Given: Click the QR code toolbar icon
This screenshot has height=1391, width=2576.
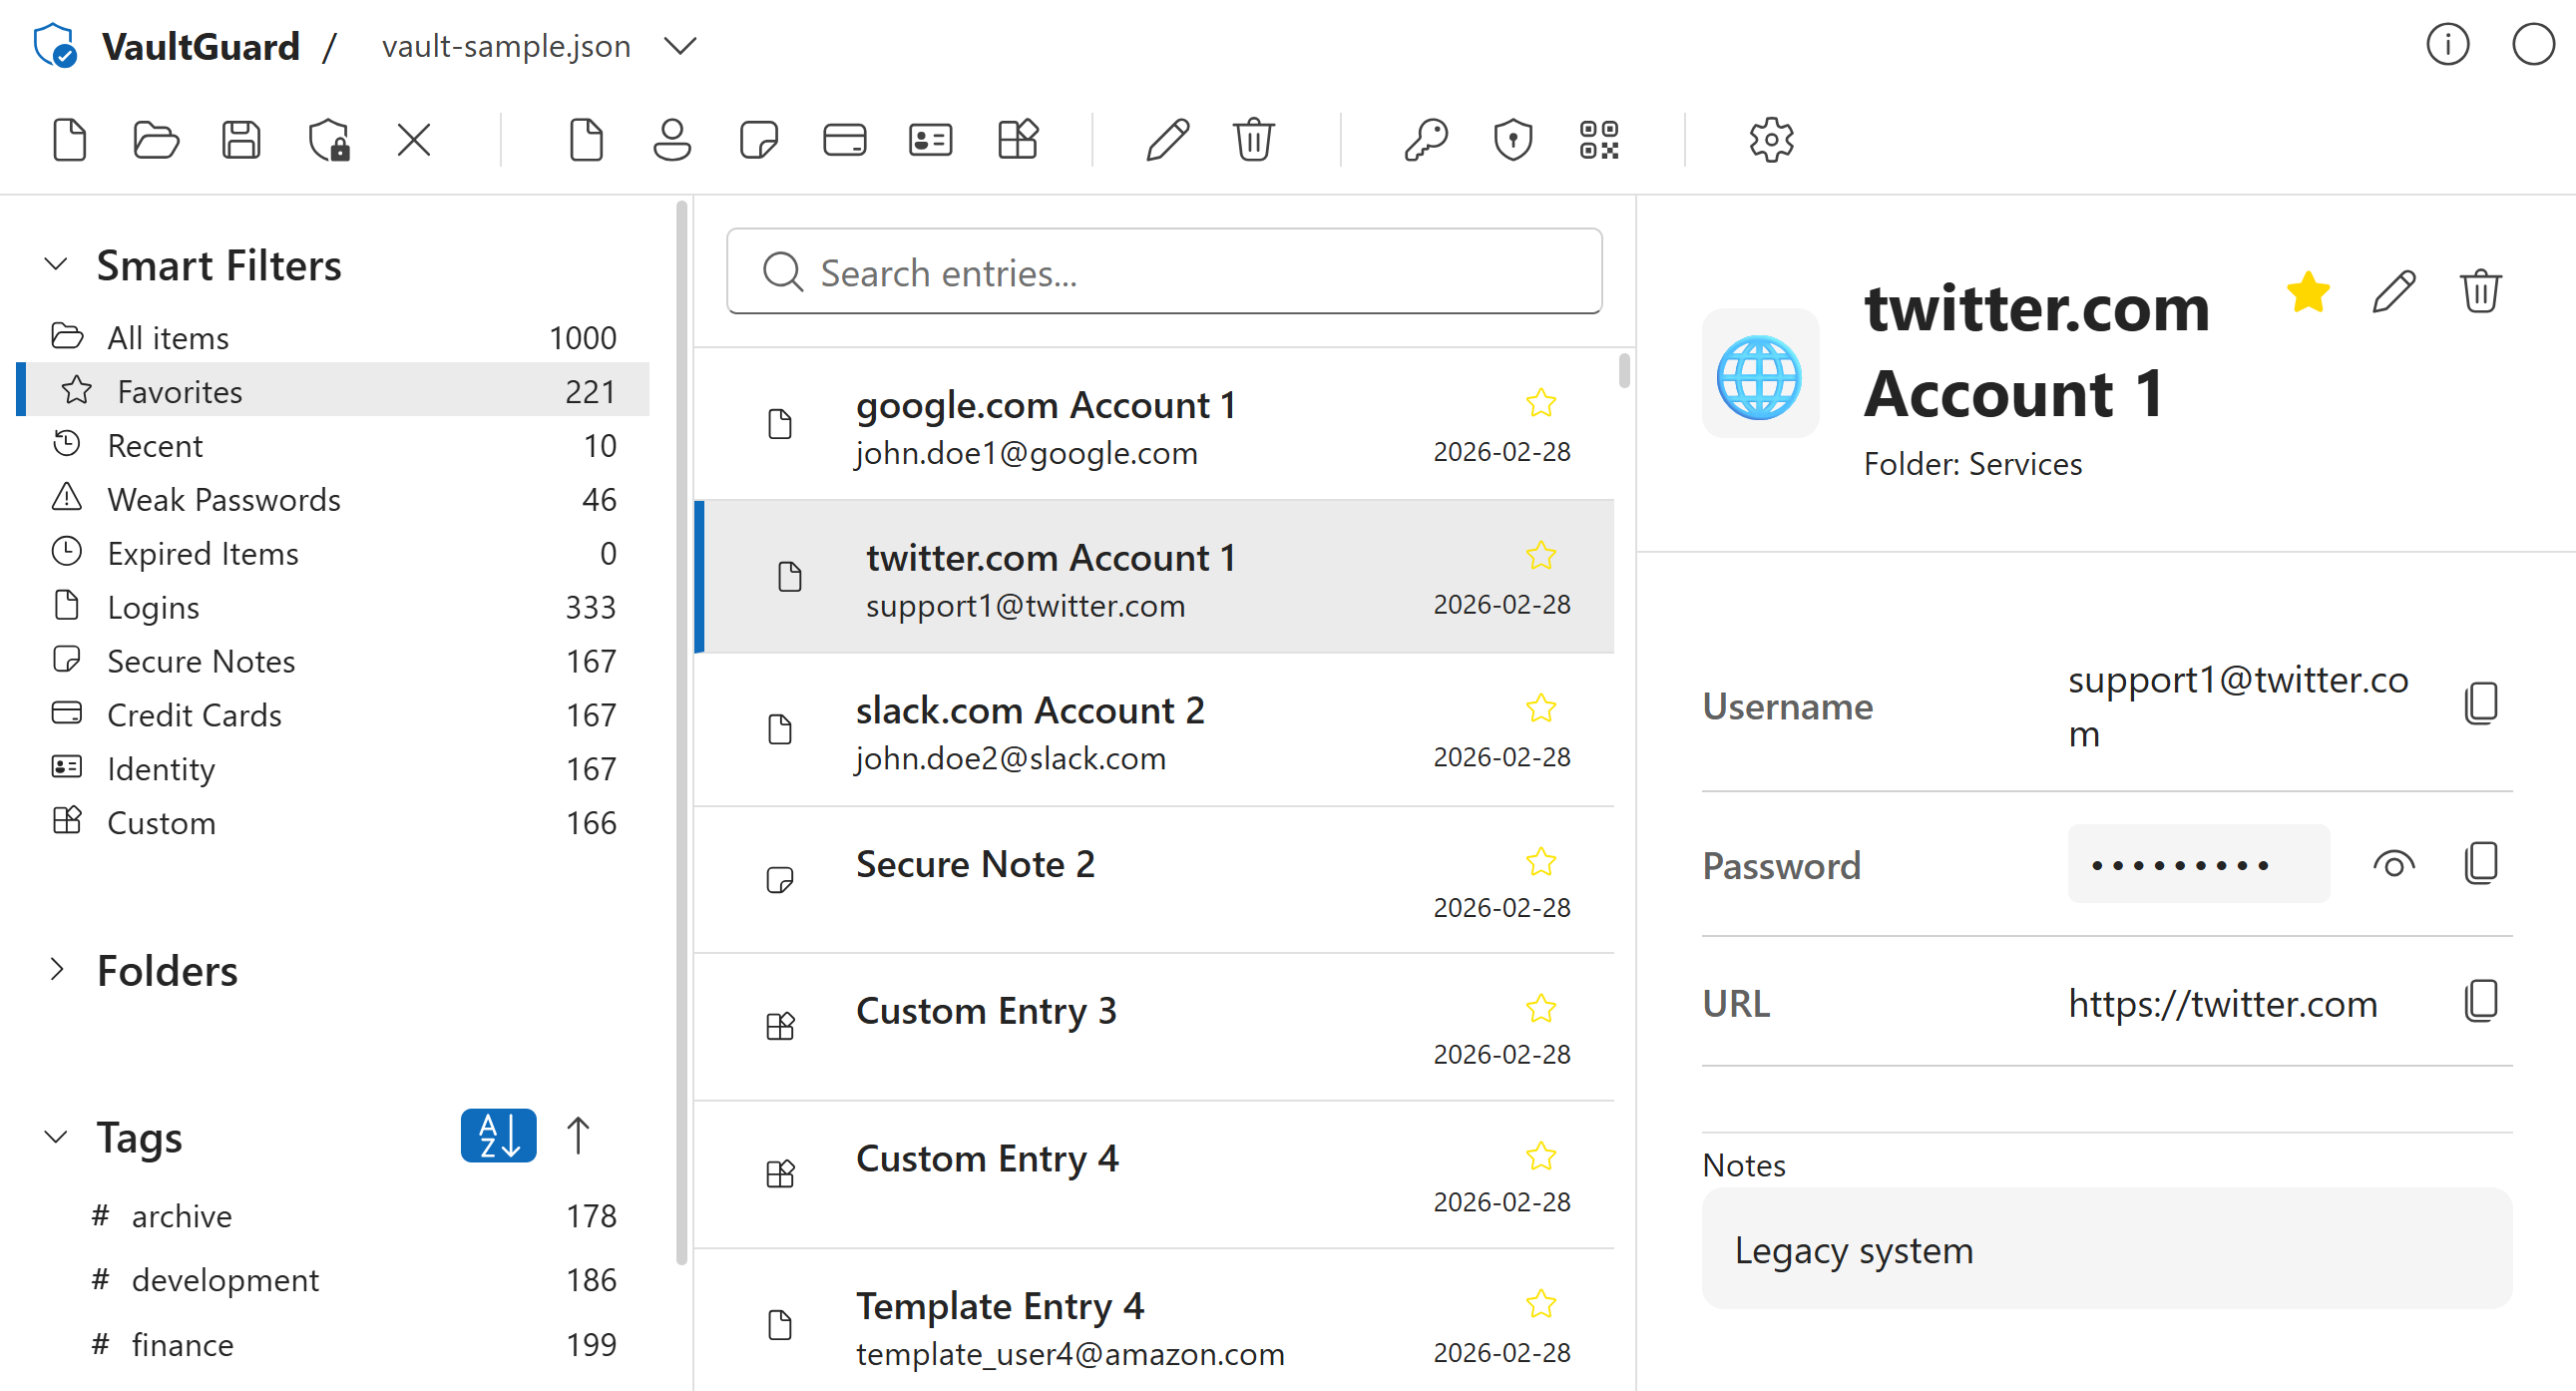Looking at the screenshot, I should coord(1598,140).
